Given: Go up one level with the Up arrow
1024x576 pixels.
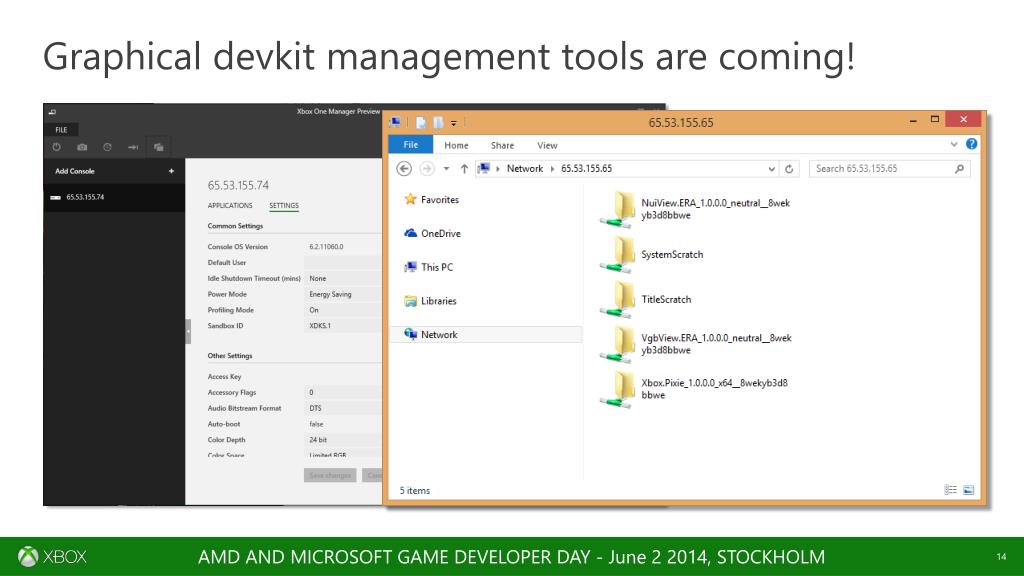Looking at the screenshot, I should [x=464, y=168].
